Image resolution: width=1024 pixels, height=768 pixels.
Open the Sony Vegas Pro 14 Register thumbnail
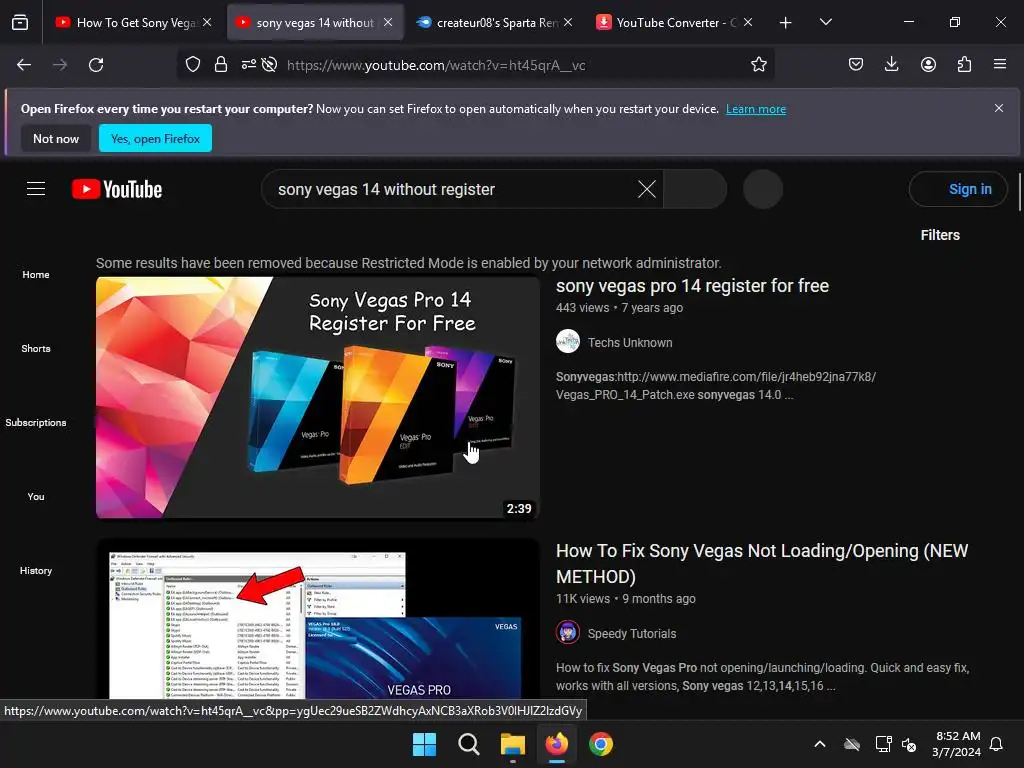point(318,398)
